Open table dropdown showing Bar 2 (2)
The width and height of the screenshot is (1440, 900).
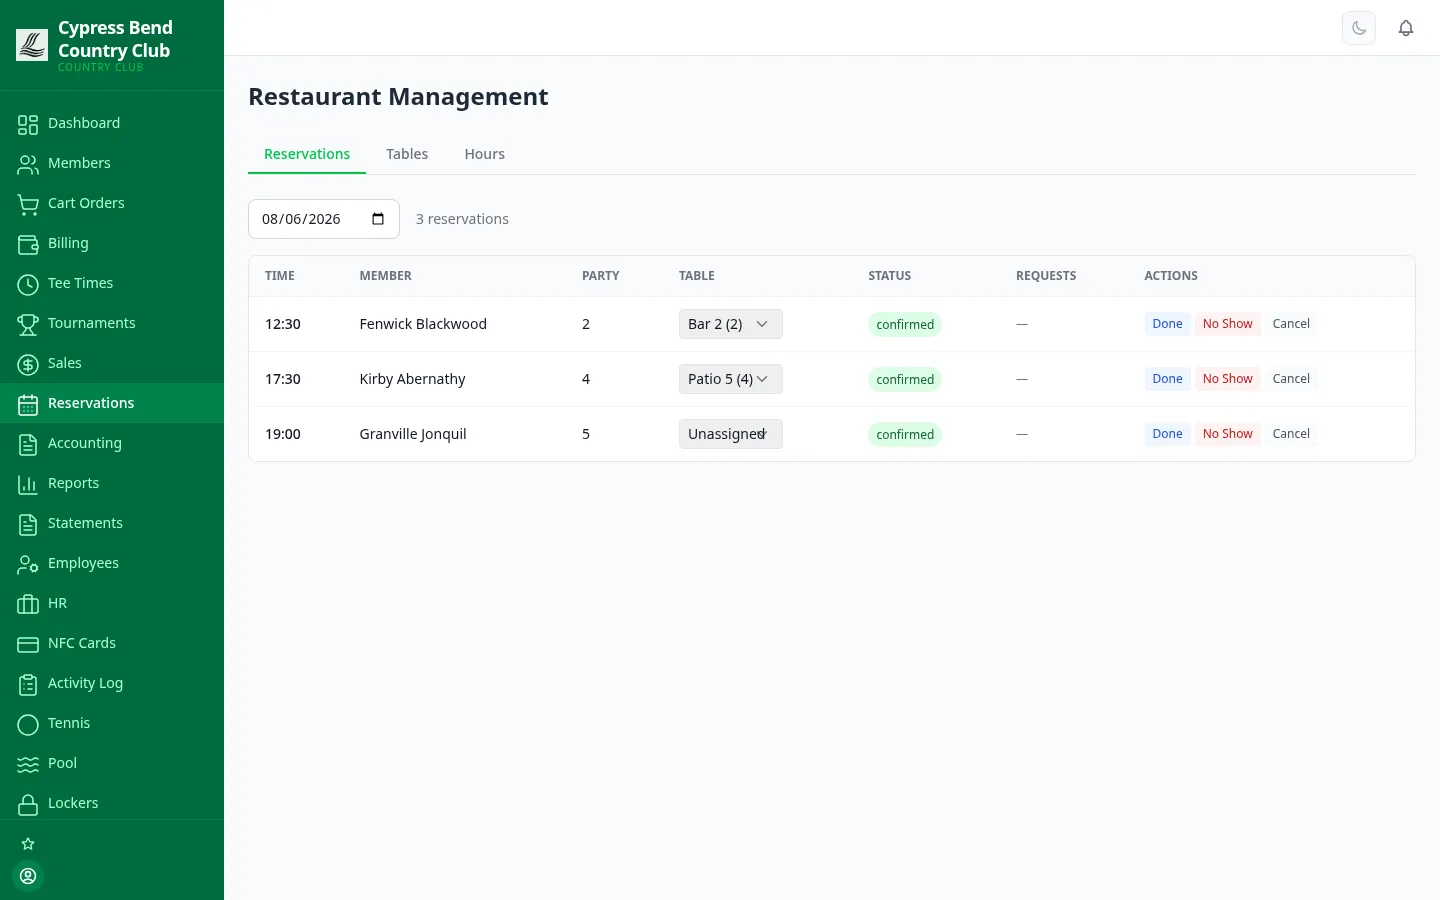731,324
